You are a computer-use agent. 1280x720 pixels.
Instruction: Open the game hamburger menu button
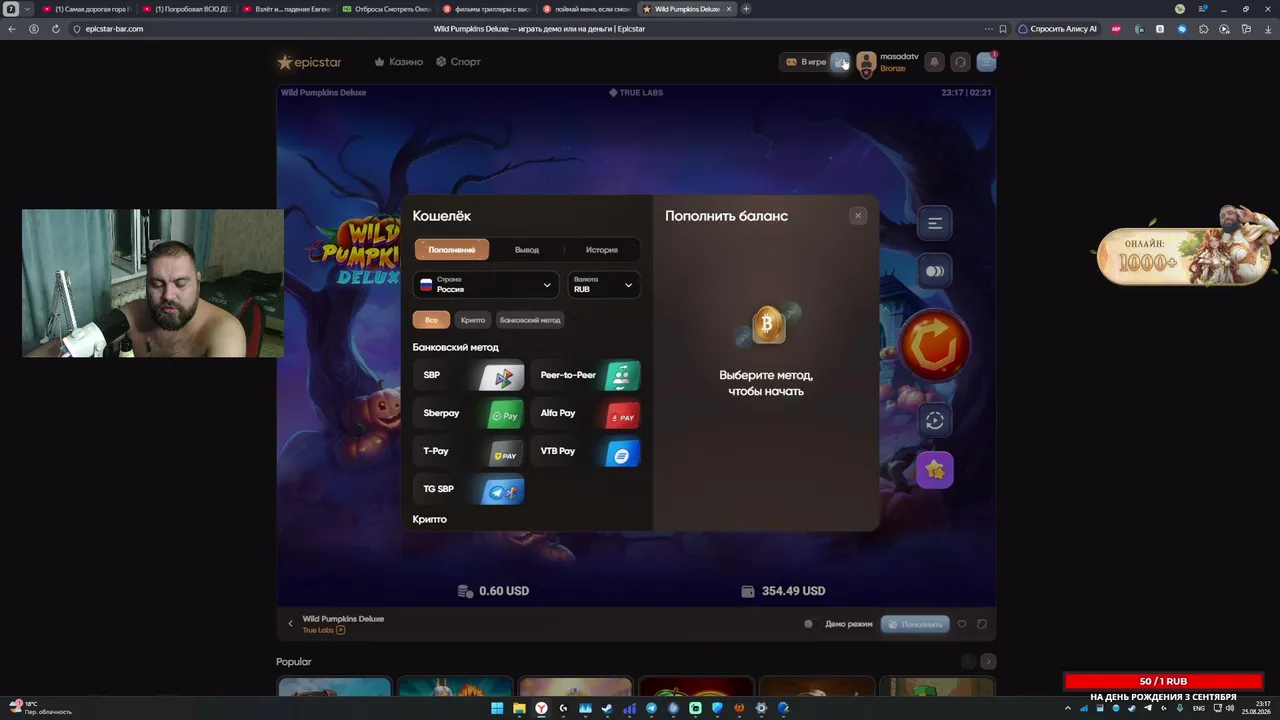[935, 223]
